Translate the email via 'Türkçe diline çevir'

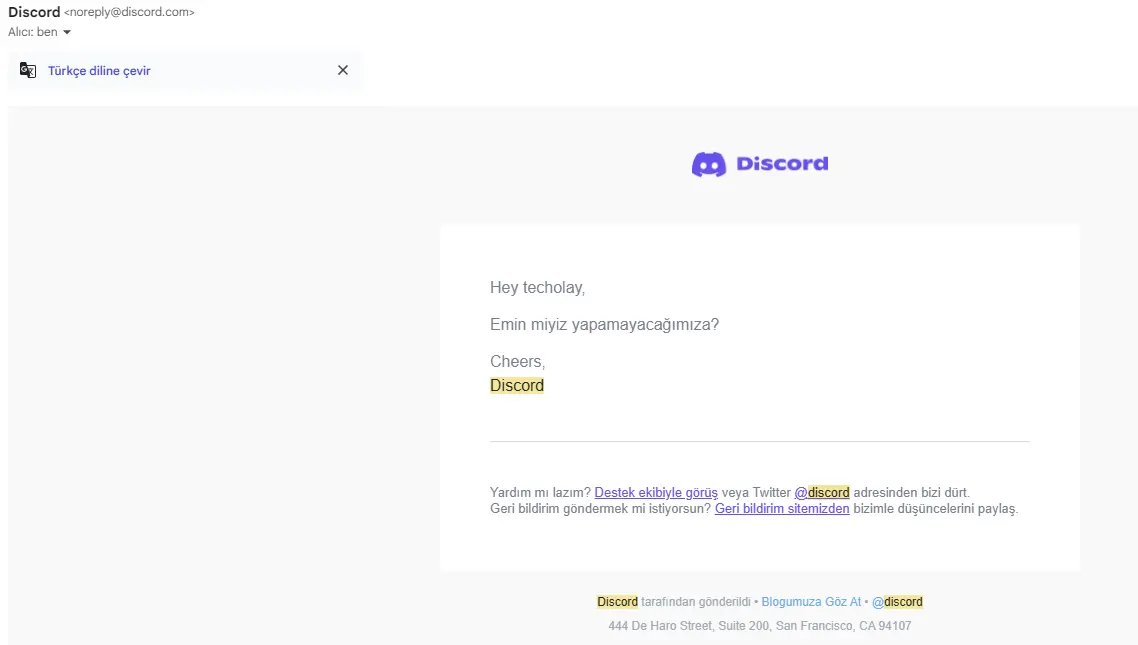(x=99, y=70)
